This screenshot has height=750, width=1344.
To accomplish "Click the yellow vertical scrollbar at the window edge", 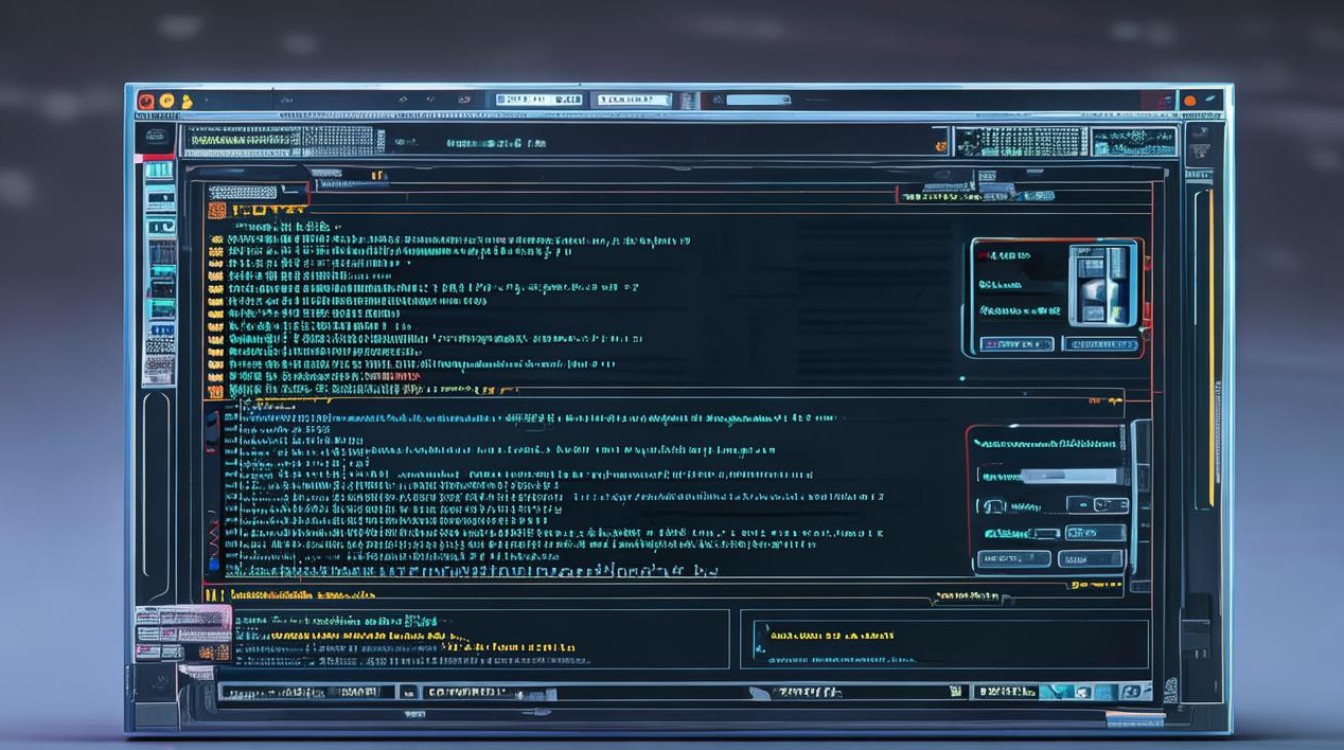I will [x=1211, y=347].
